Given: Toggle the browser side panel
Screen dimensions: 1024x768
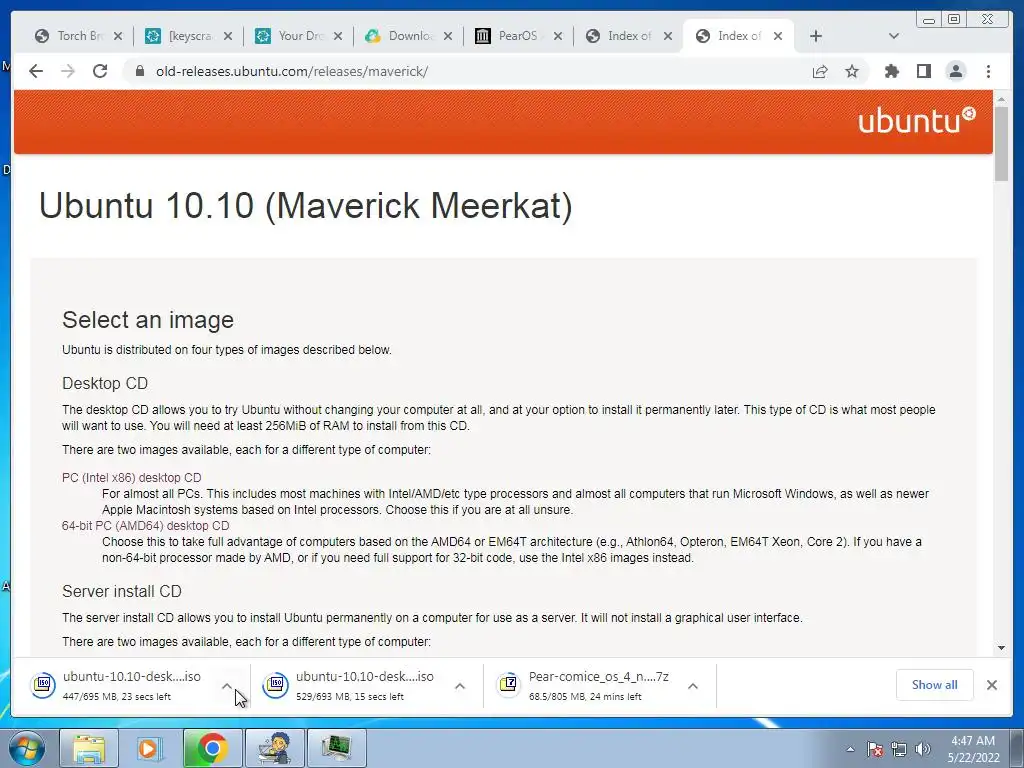Looking at the screenshot, I should click(923, 71).
